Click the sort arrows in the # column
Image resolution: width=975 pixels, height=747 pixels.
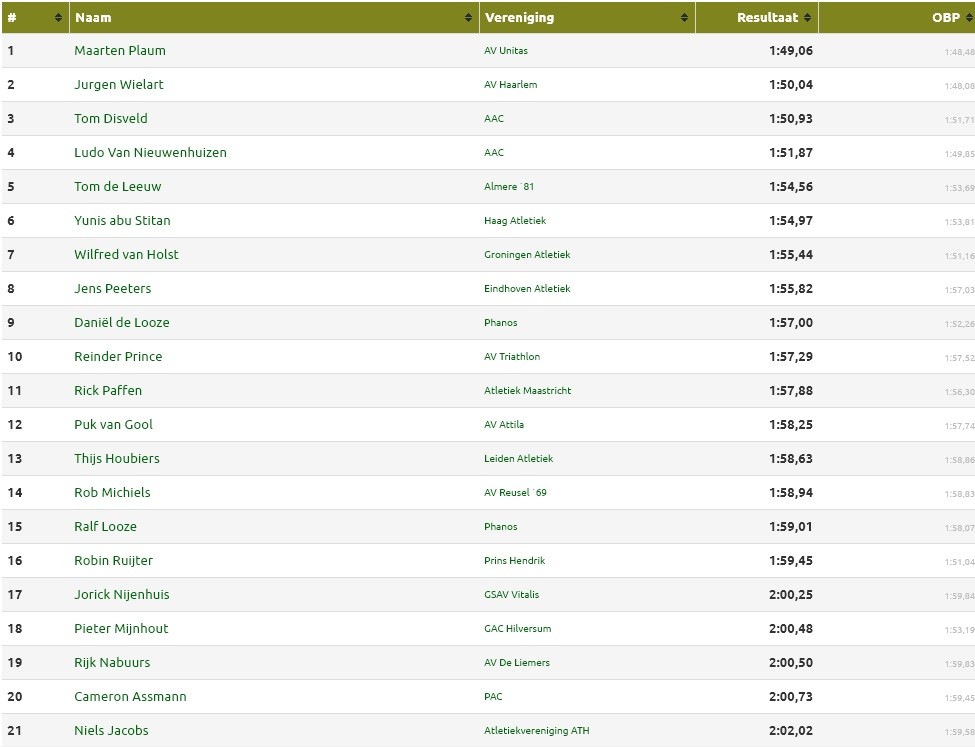tap(59, 18)
